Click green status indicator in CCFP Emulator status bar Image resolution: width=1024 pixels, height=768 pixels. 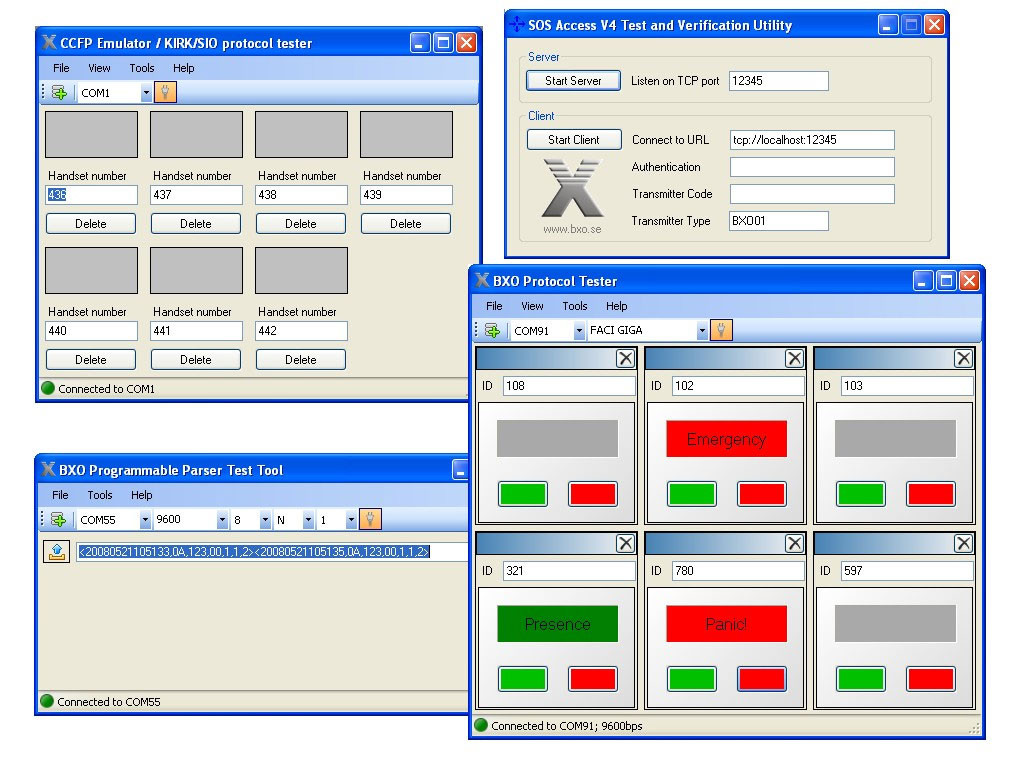point(48,388)
